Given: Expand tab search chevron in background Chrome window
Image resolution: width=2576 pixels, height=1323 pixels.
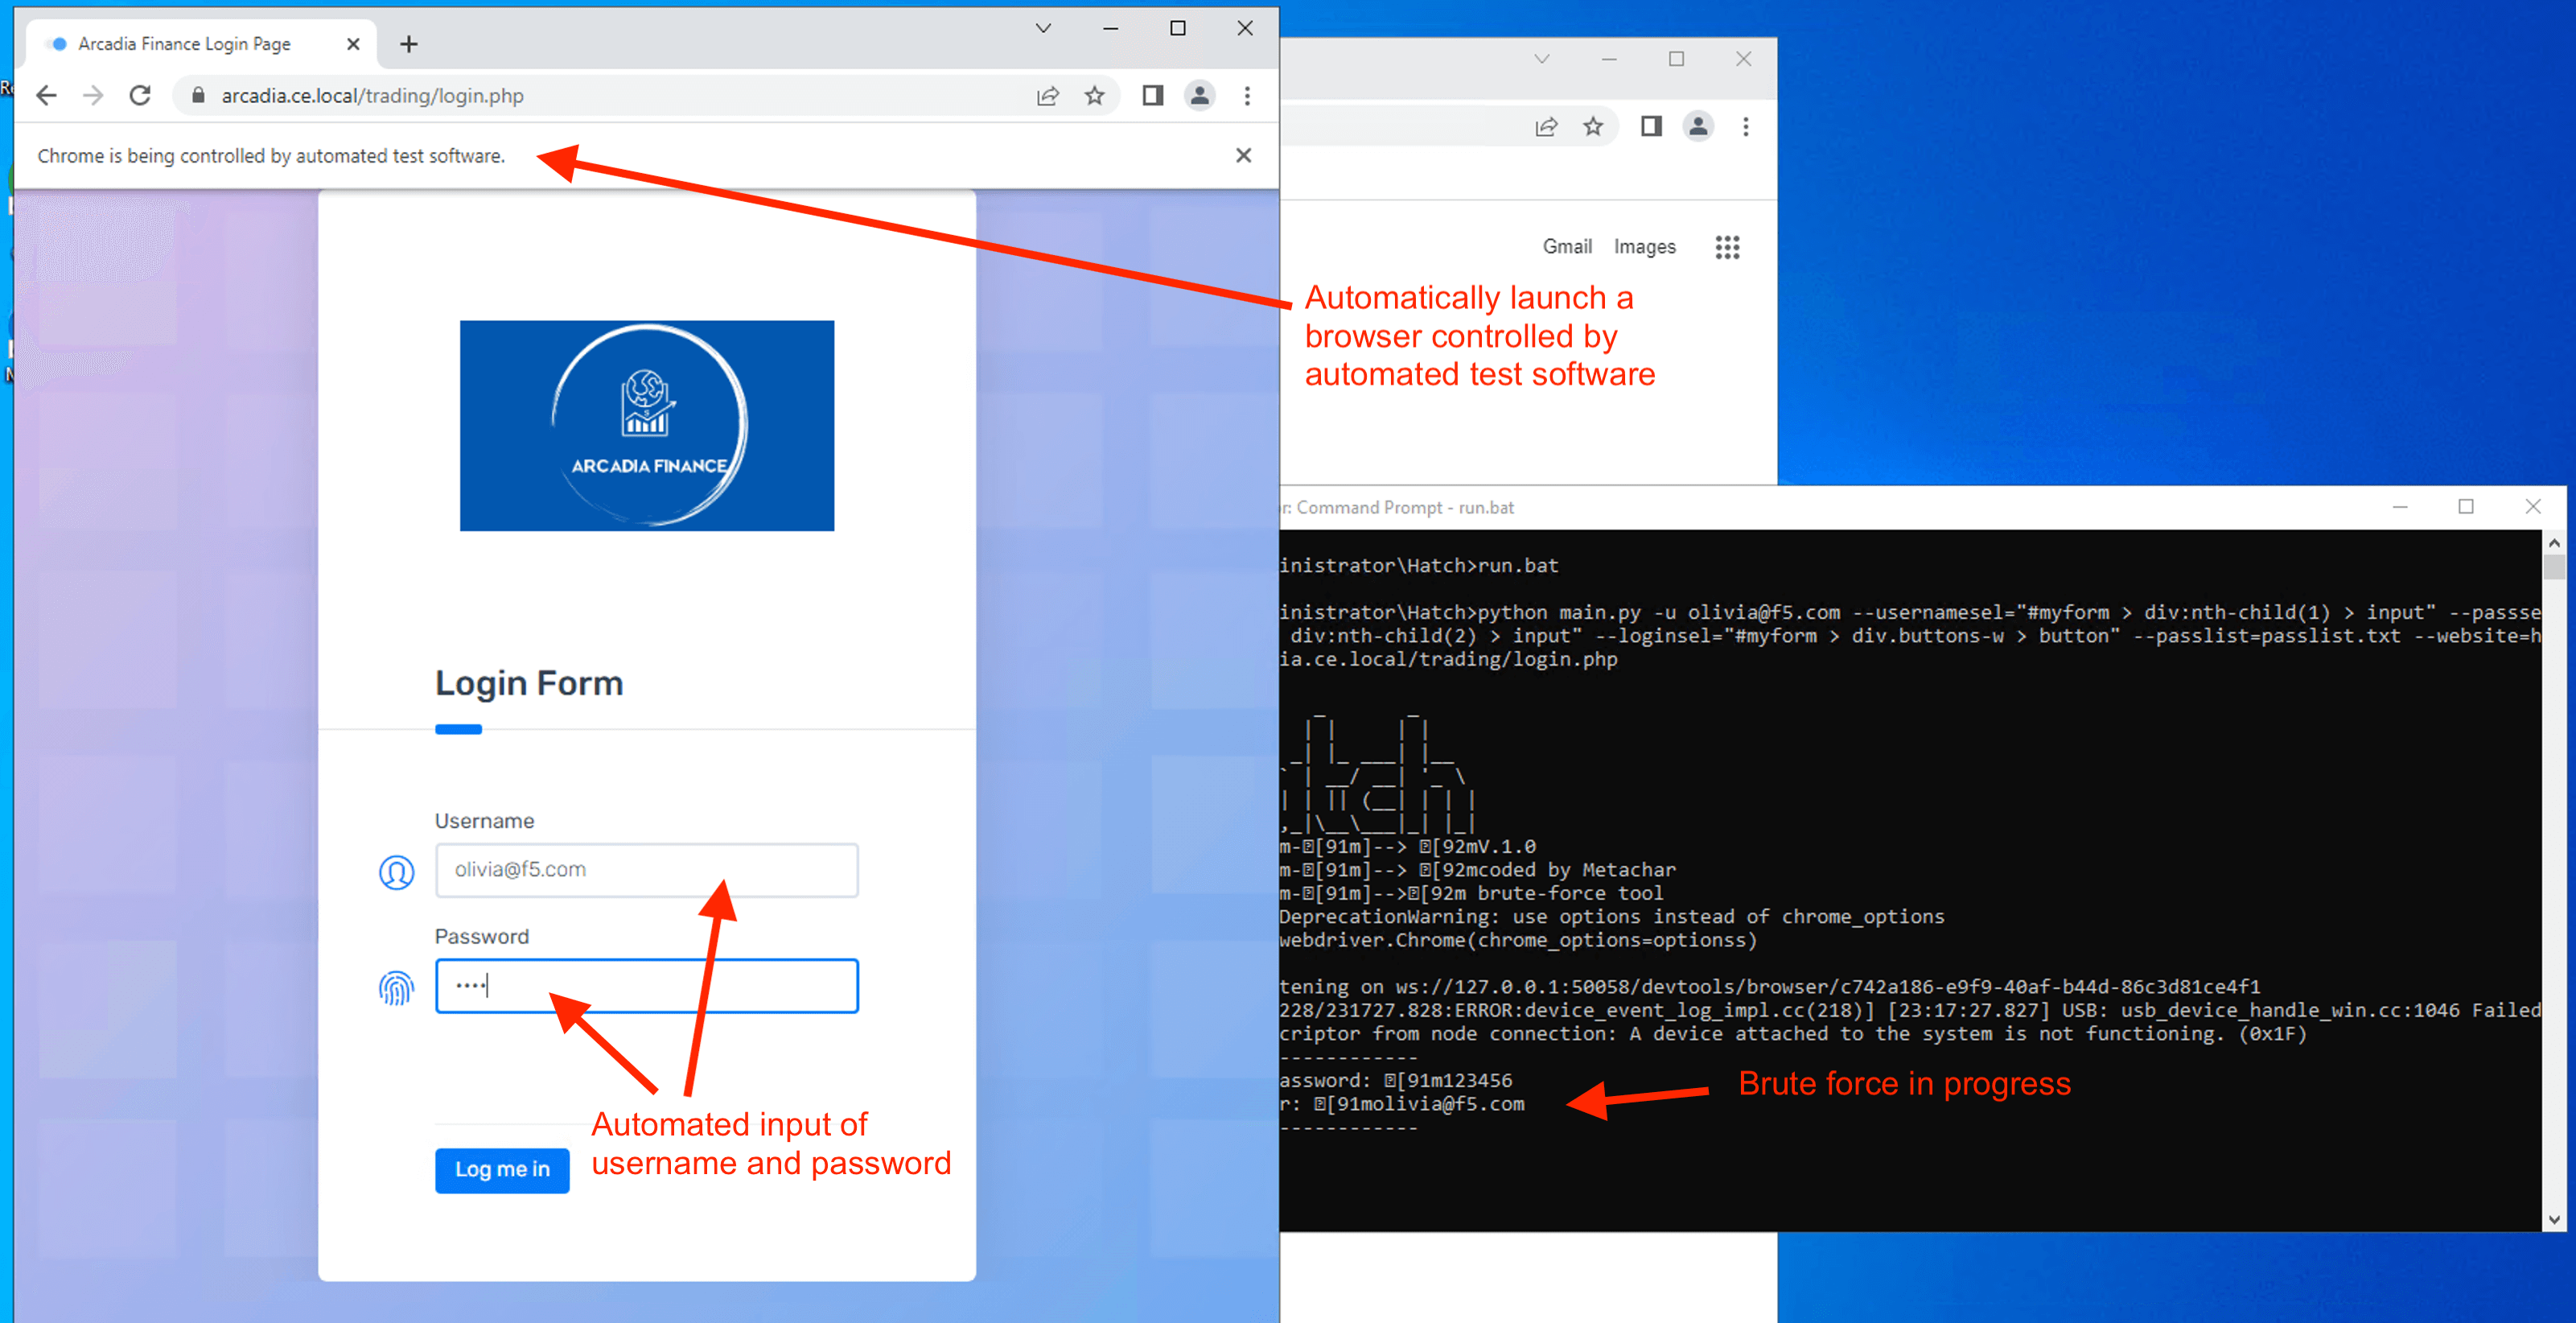Looking at the screenshot, I should [x=1541, y=59].
